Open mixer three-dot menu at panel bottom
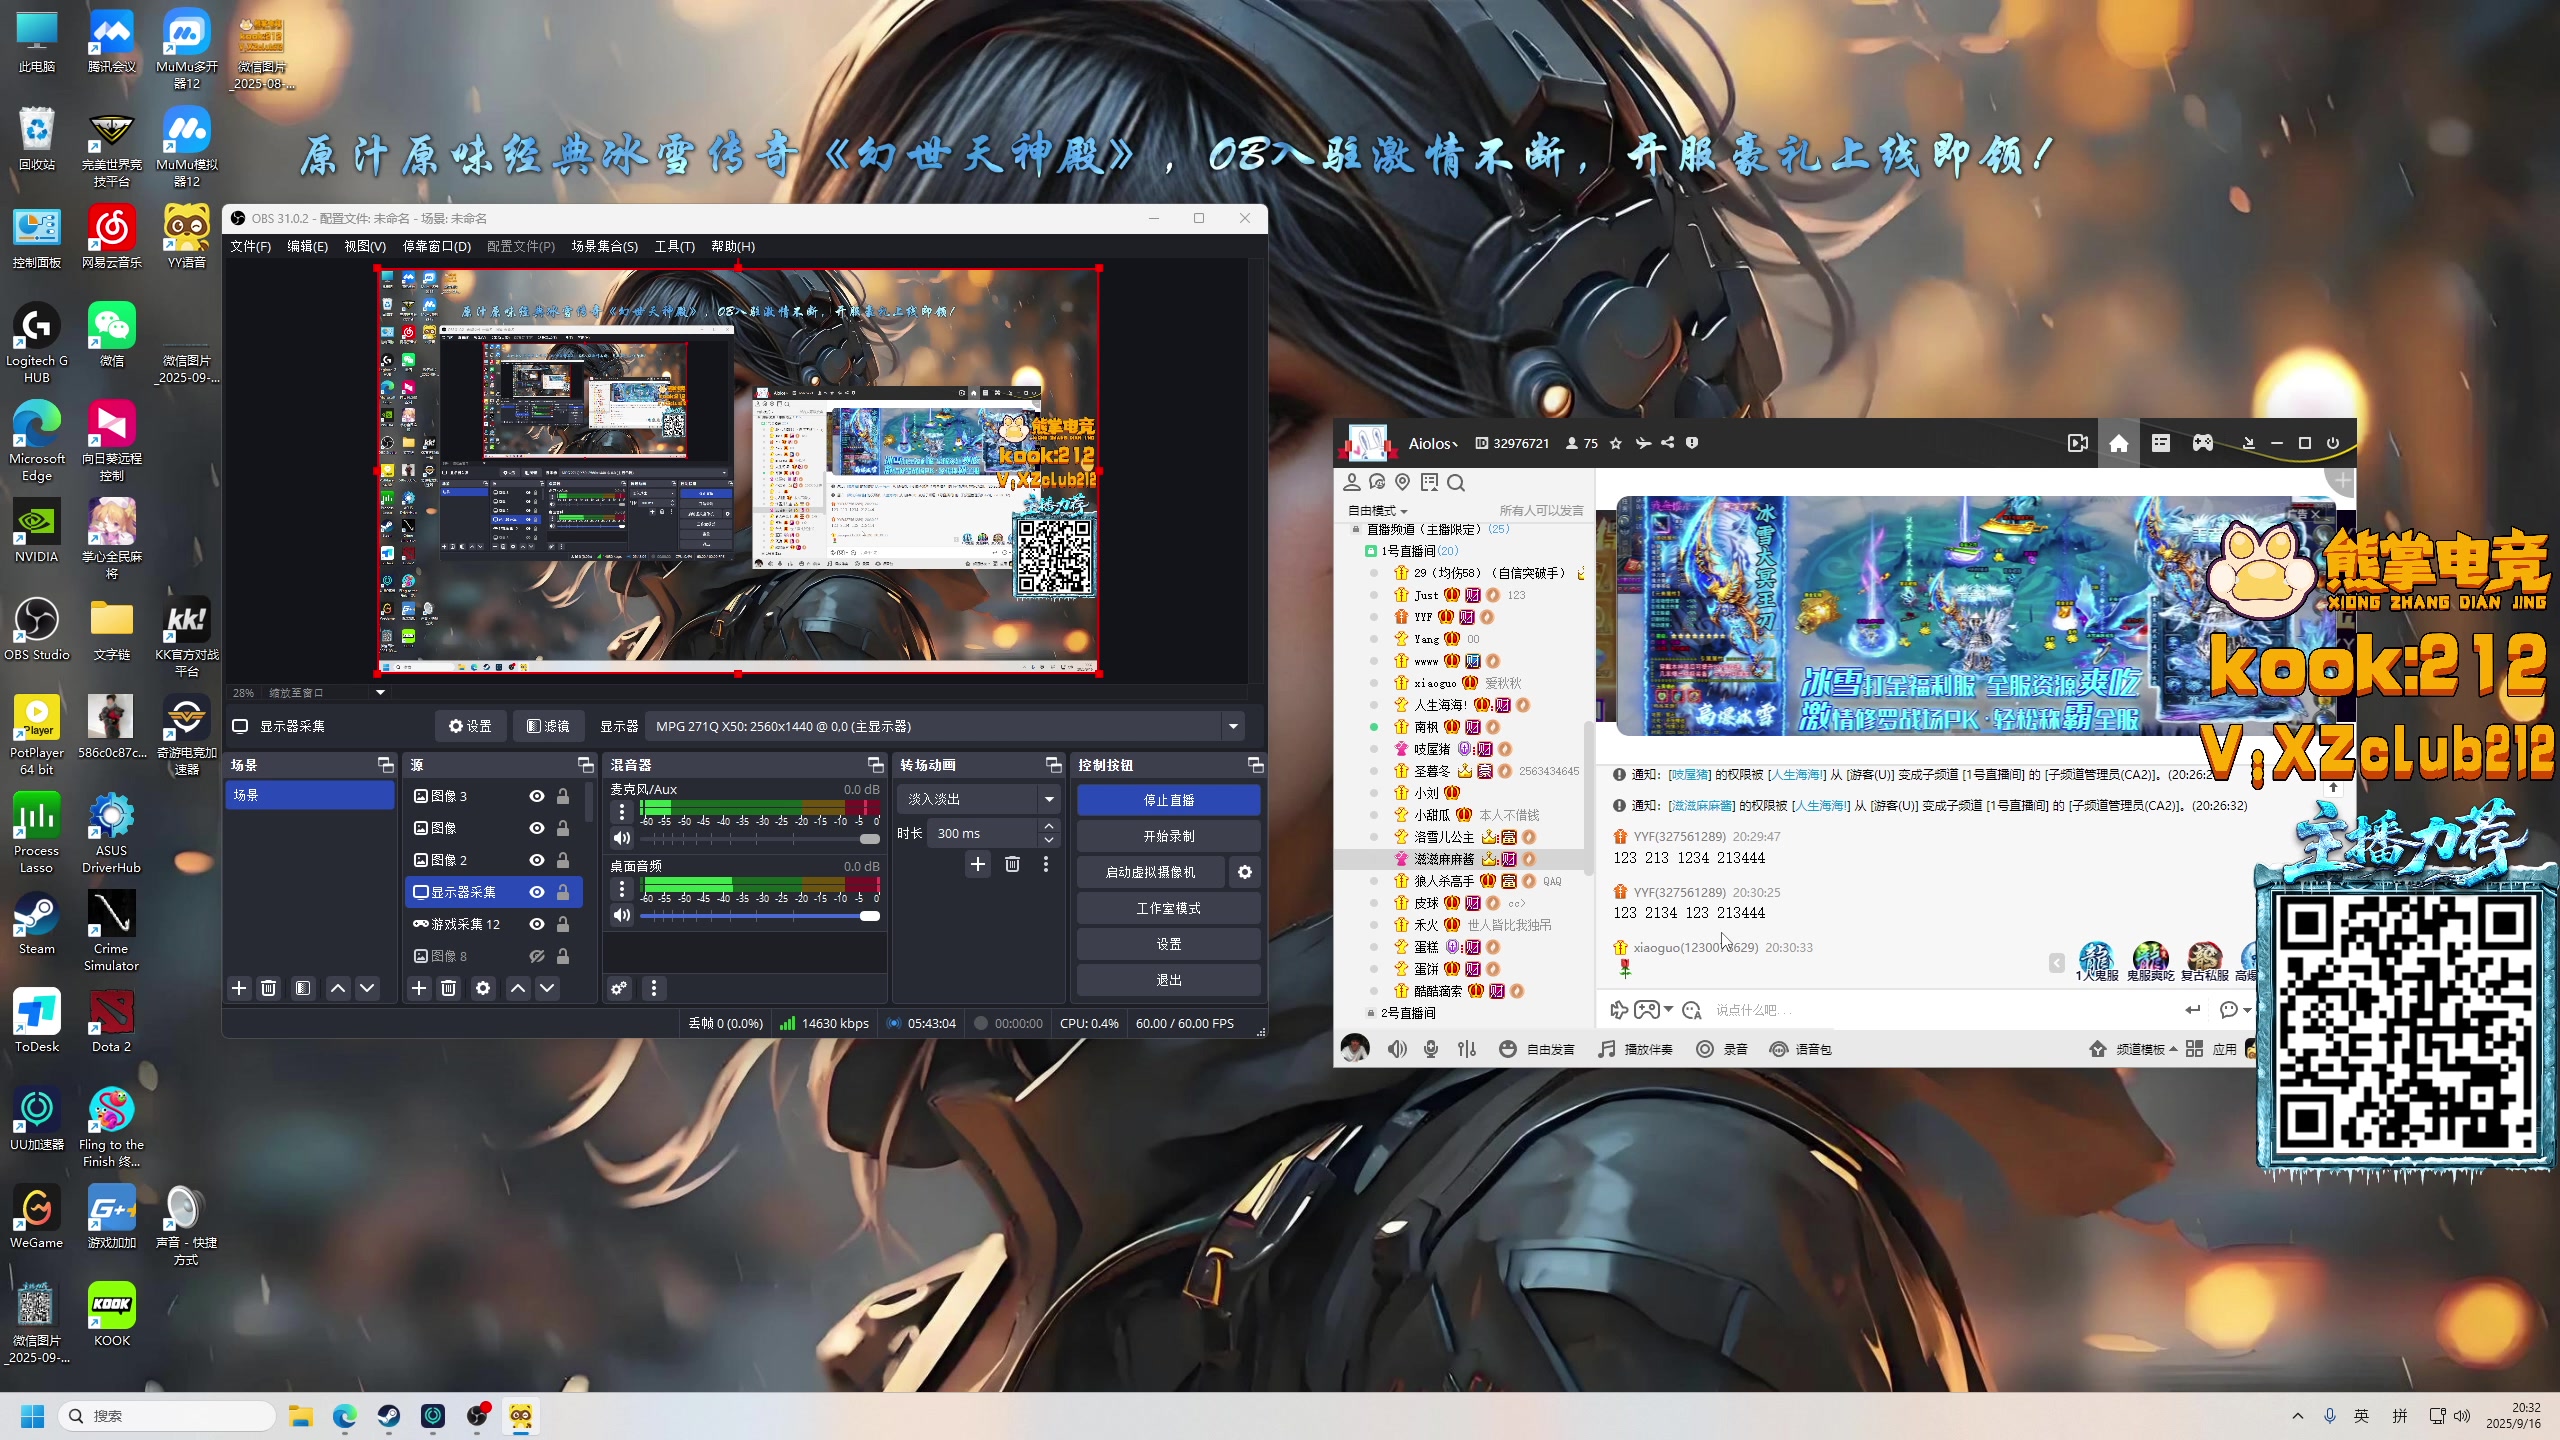This screenshot has height=1440, width=2560. coord(654,988)
